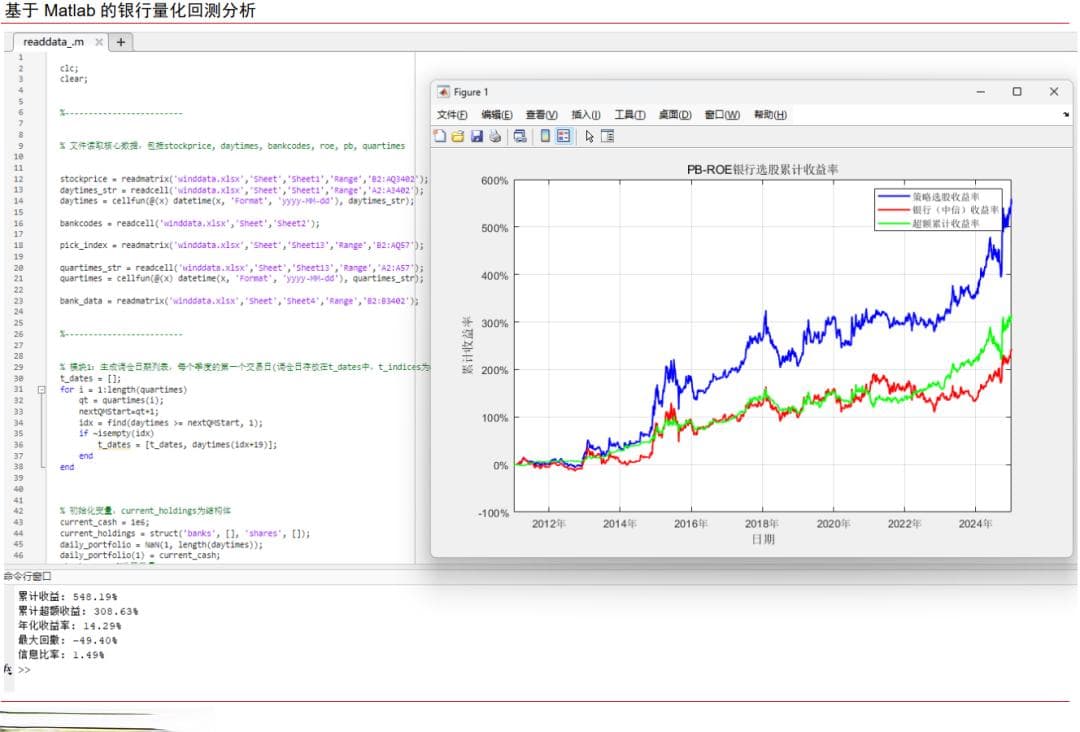Click the 最大回撤: -49.40% output line

[x=68, y=640]
